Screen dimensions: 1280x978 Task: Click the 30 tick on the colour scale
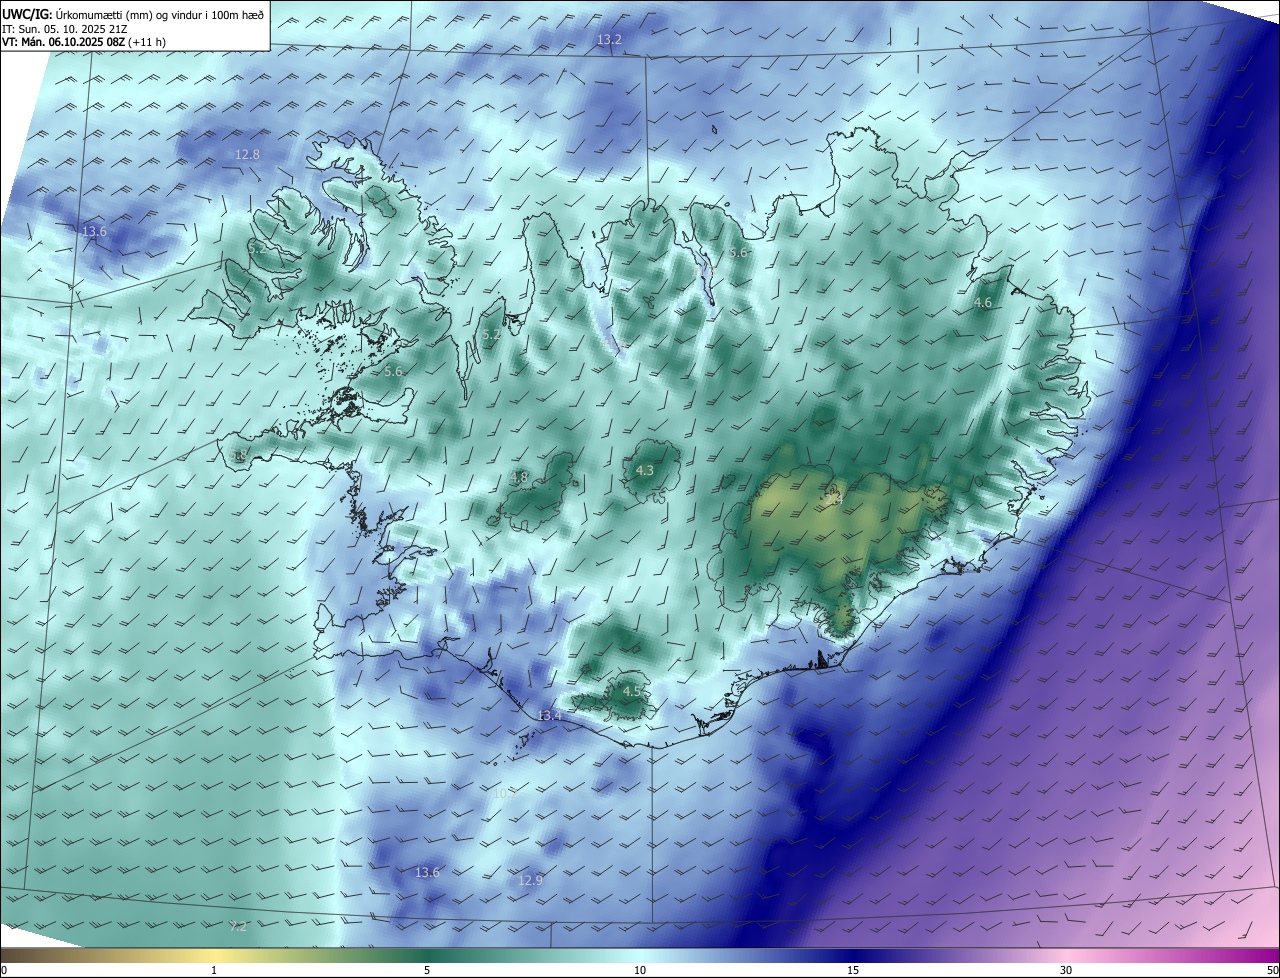(1066, 970)
